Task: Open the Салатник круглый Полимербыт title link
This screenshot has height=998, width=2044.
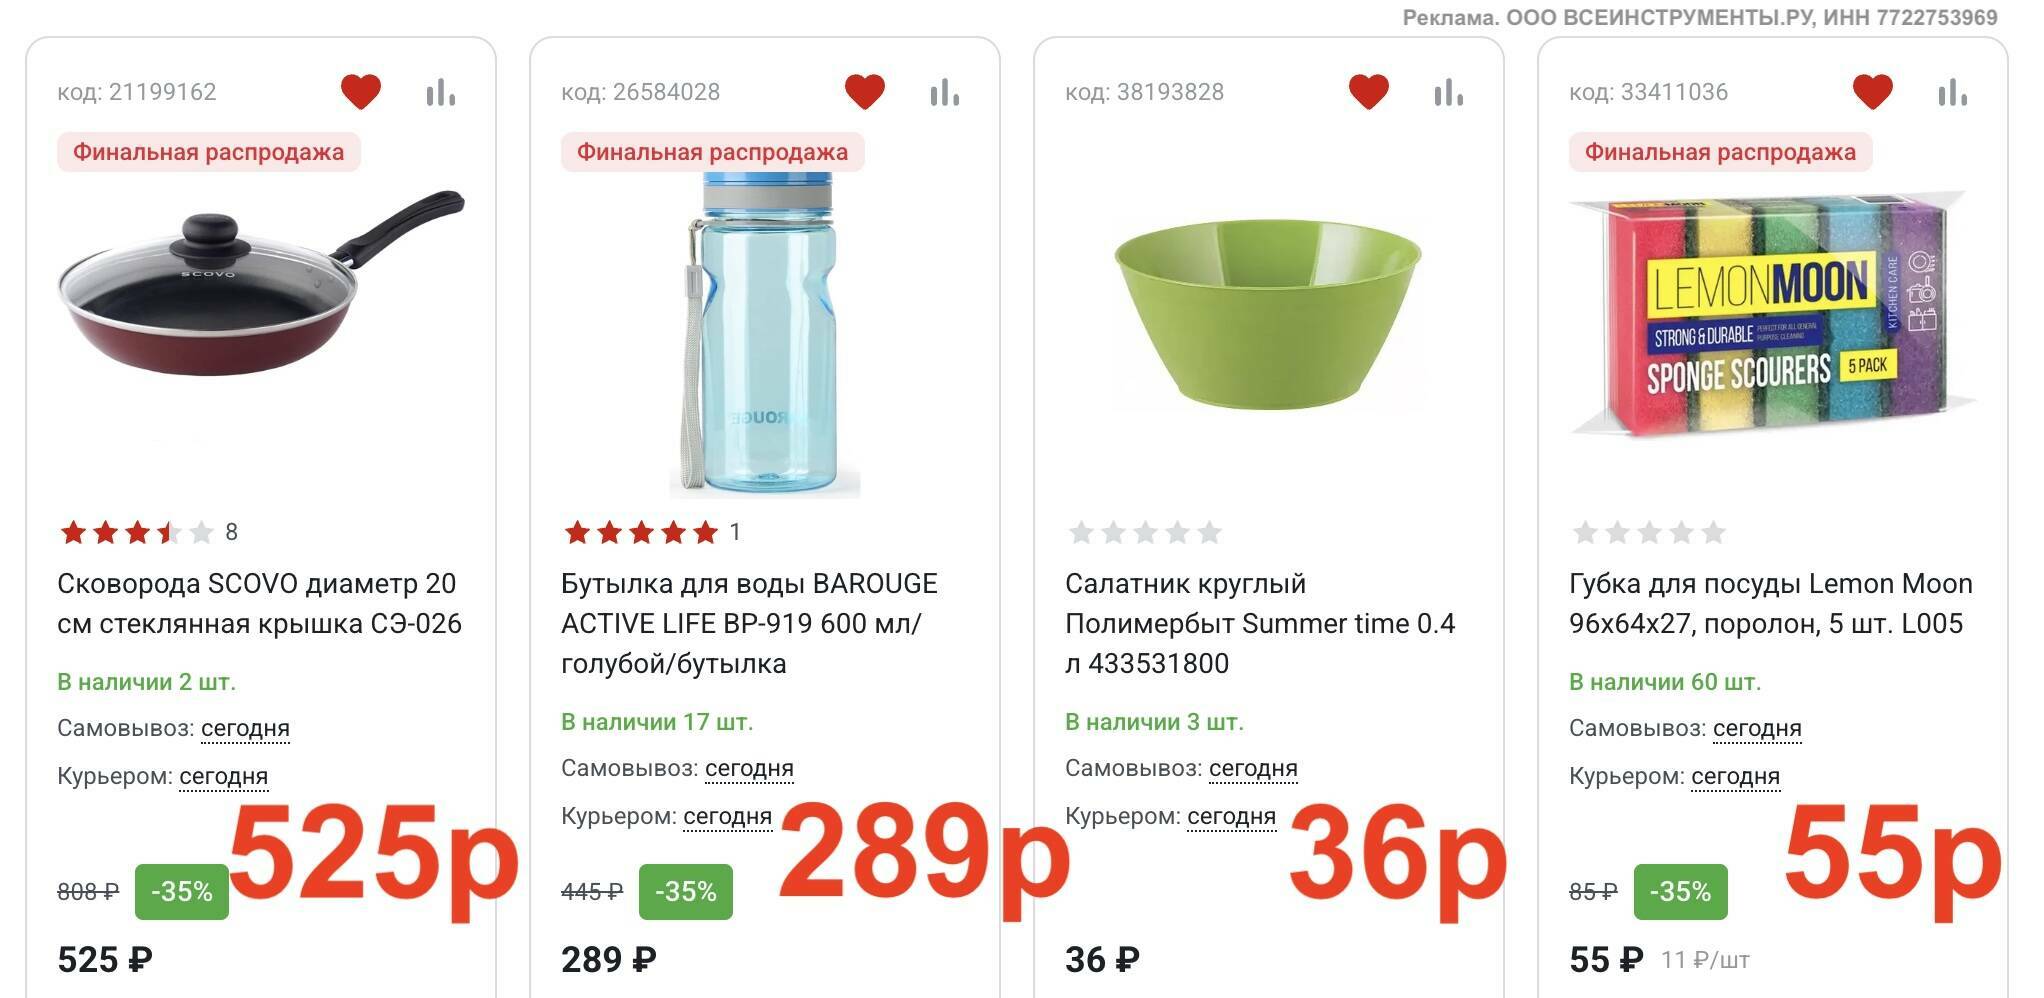Action: coord(1259,623)
